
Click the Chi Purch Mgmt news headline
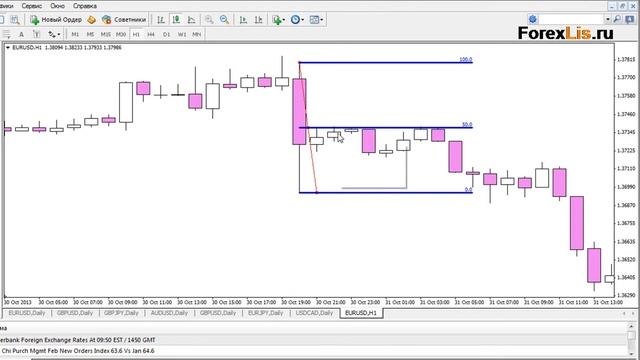point(78,351)
